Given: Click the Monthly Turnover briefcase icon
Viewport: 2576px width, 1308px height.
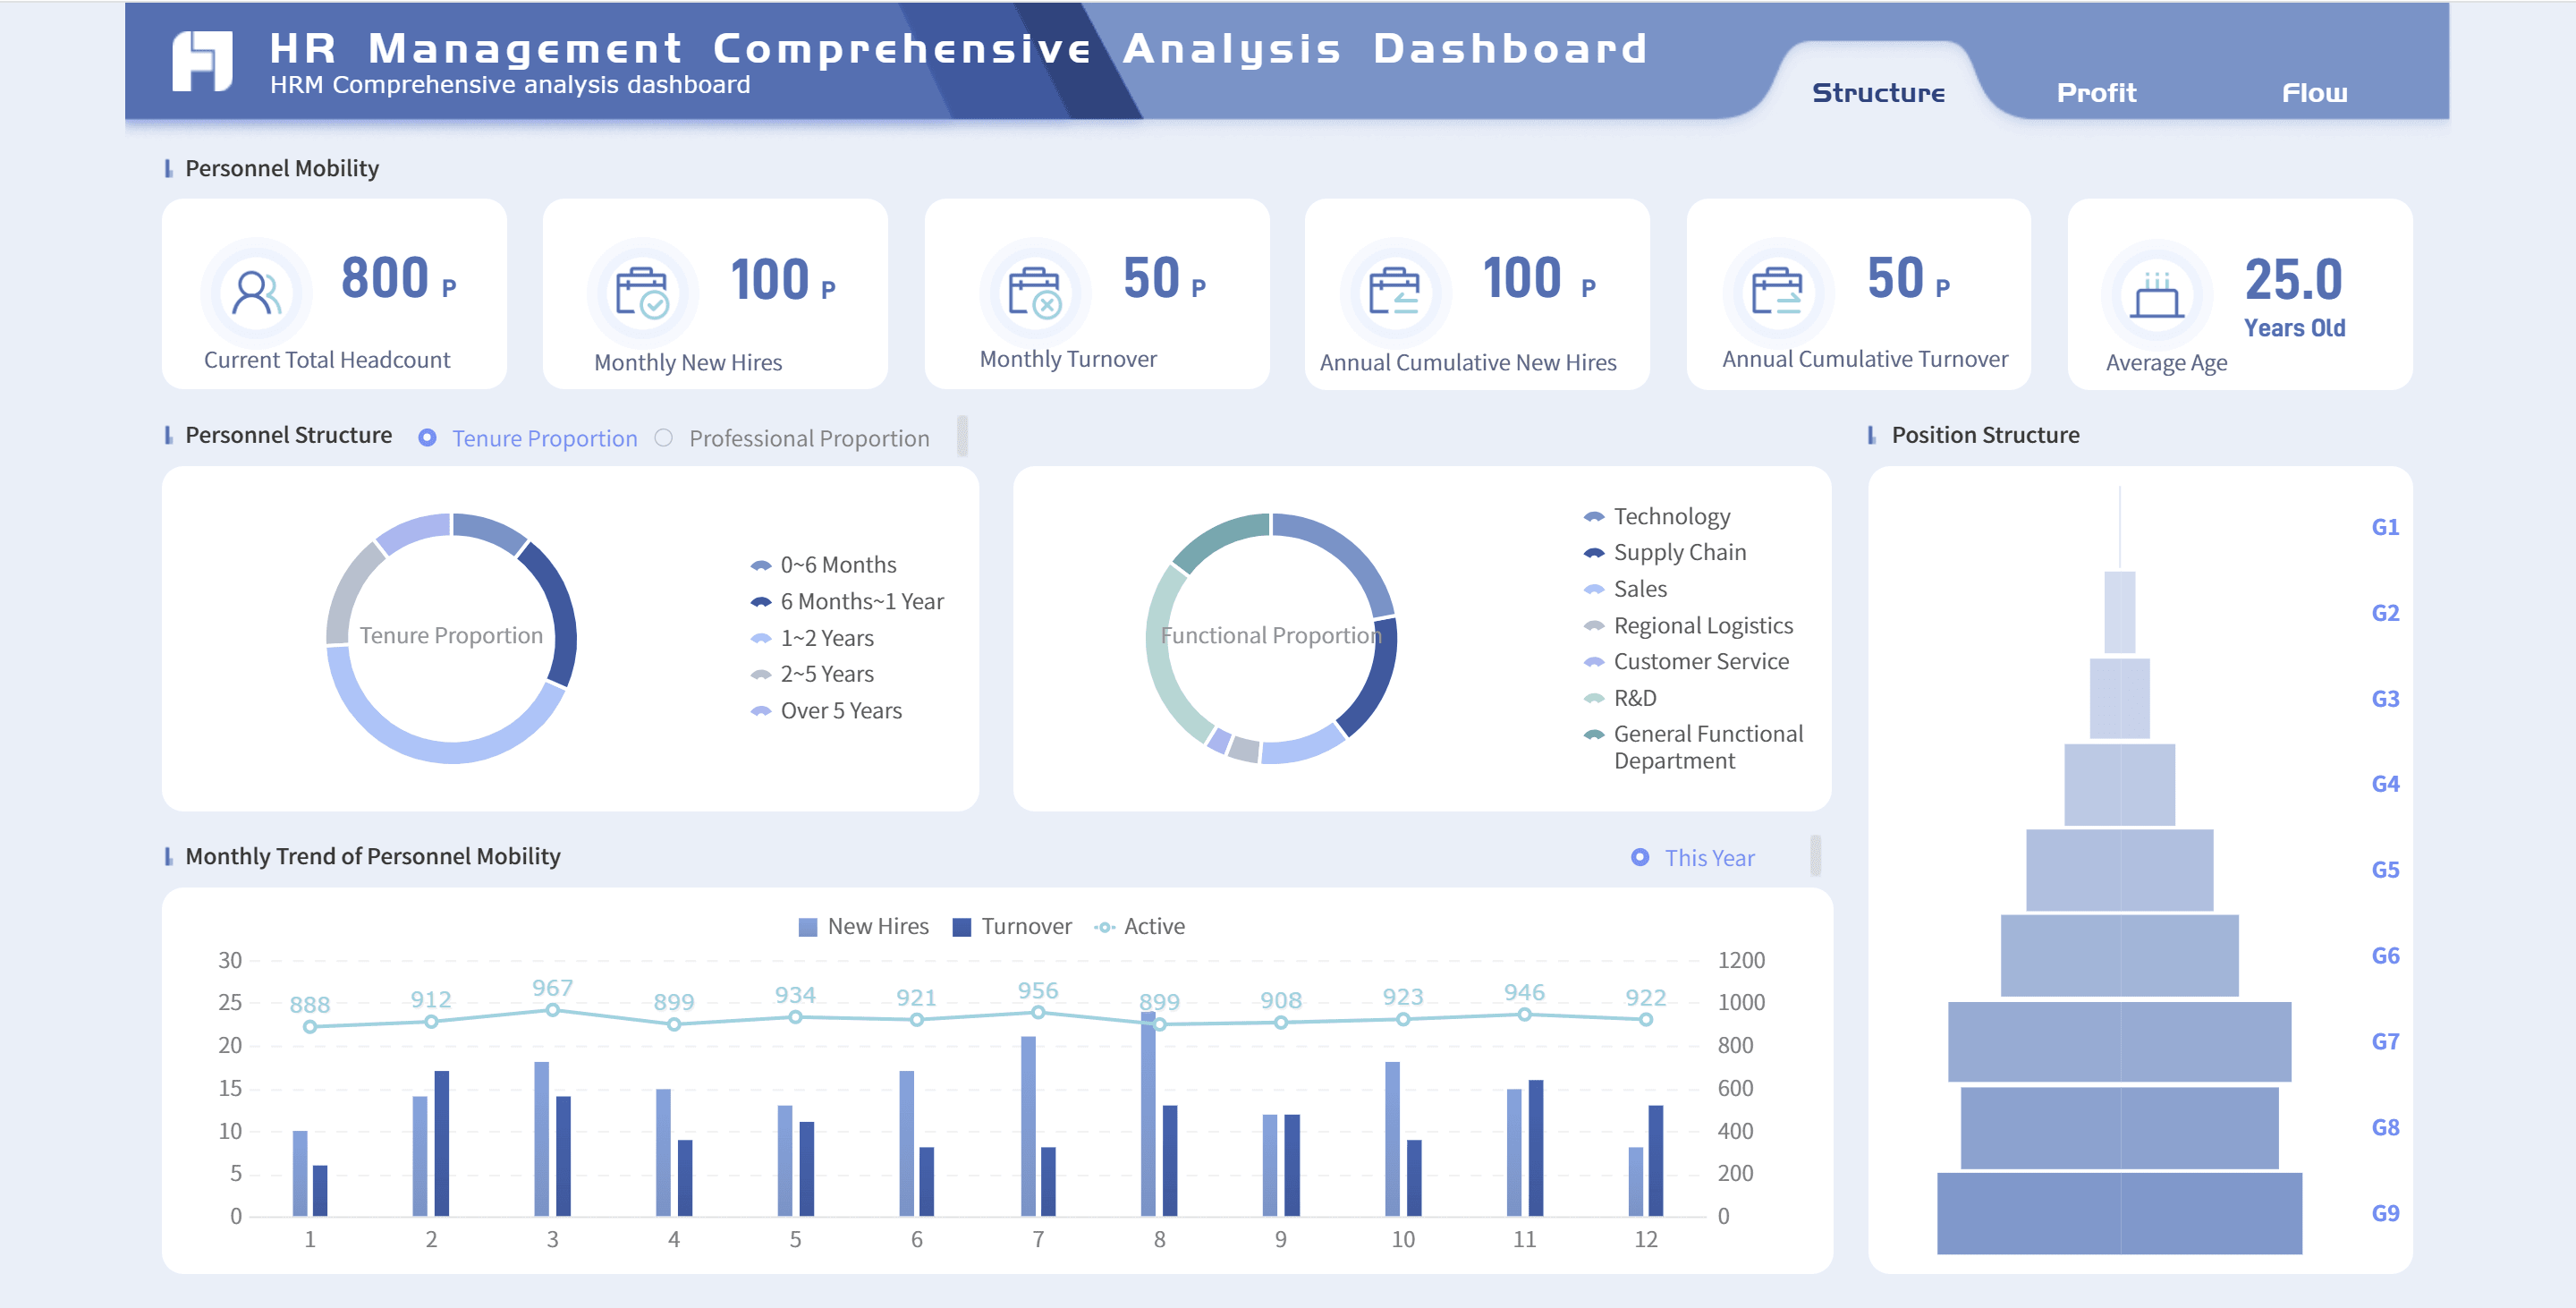Looking at the screenshot, I should (1034, 292).
